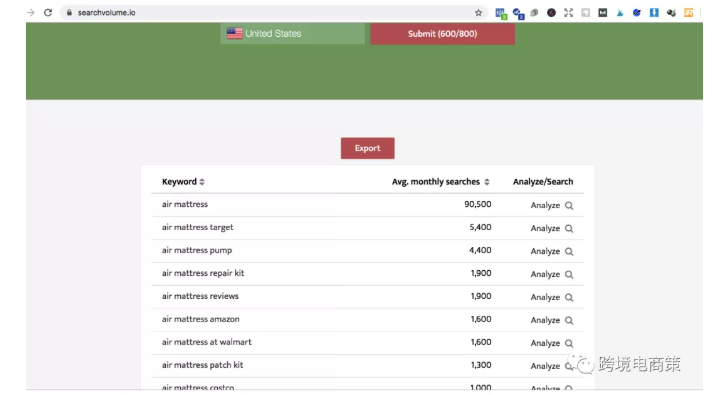Click magnifier icon for air mattress pump
This screenshot has width=721, height=395.
(x=569, y=252)
